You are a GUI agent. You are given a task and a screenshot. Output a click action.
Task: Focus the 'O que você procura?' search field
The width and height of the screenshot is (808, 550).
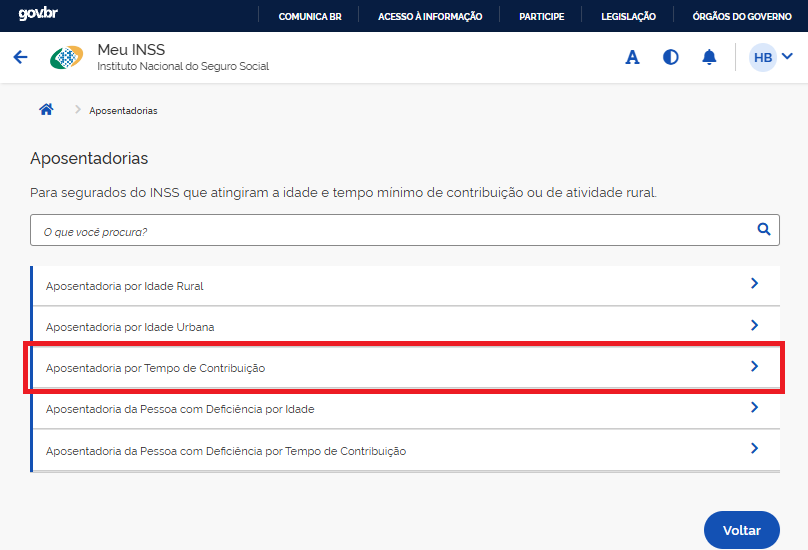tap(390, 231)
